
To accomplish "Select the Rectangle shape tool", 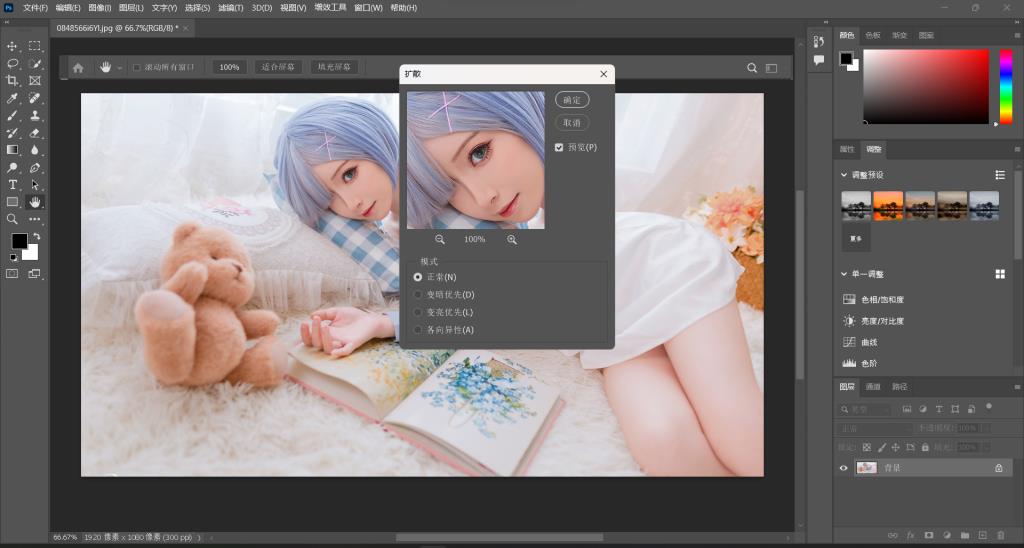I will (12, 202).
